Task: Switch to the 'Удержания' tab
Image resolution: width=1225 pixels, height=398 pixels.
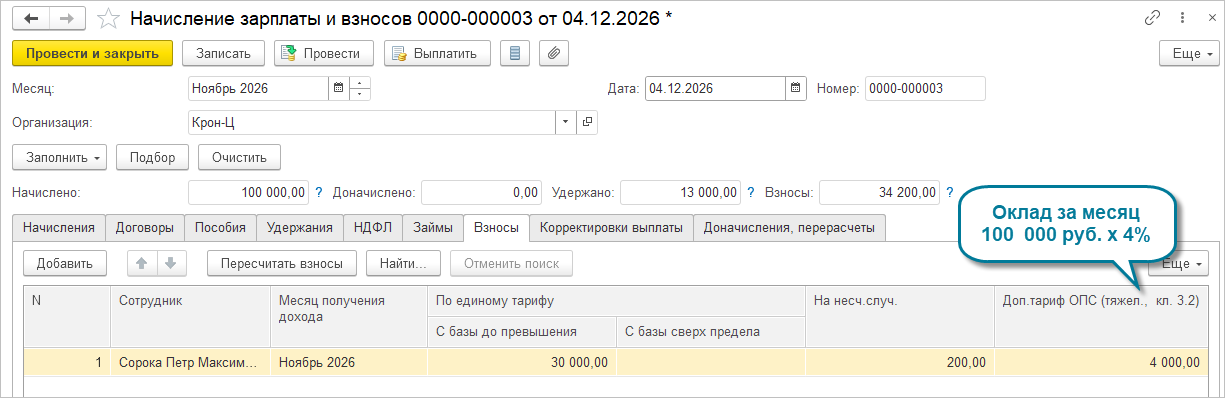Action: (300, 228)
